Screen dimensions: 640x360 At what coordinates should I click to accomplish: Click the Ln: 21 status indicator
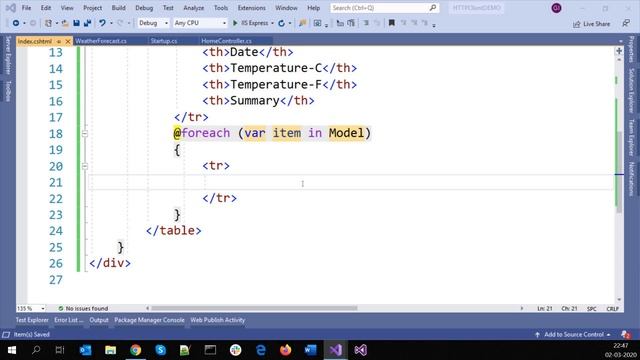pos(545,309)
